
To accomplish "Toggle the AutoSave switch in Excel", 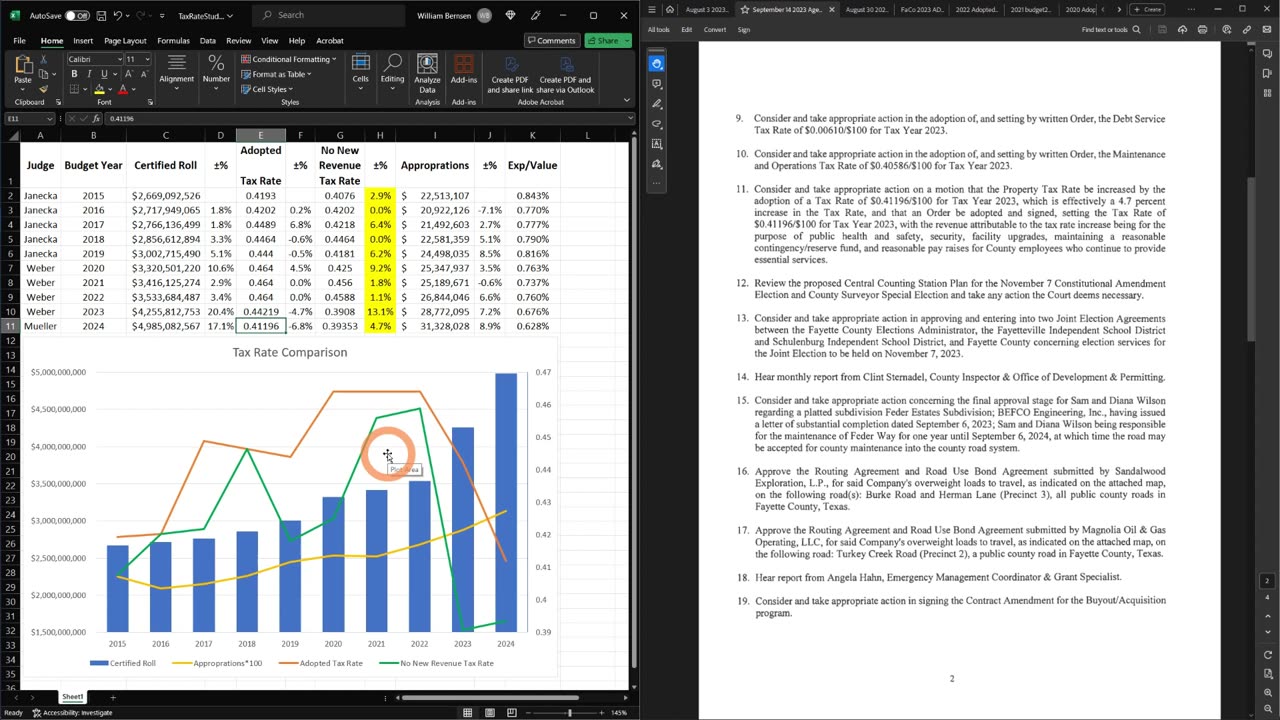I will (x=77, y=16).
